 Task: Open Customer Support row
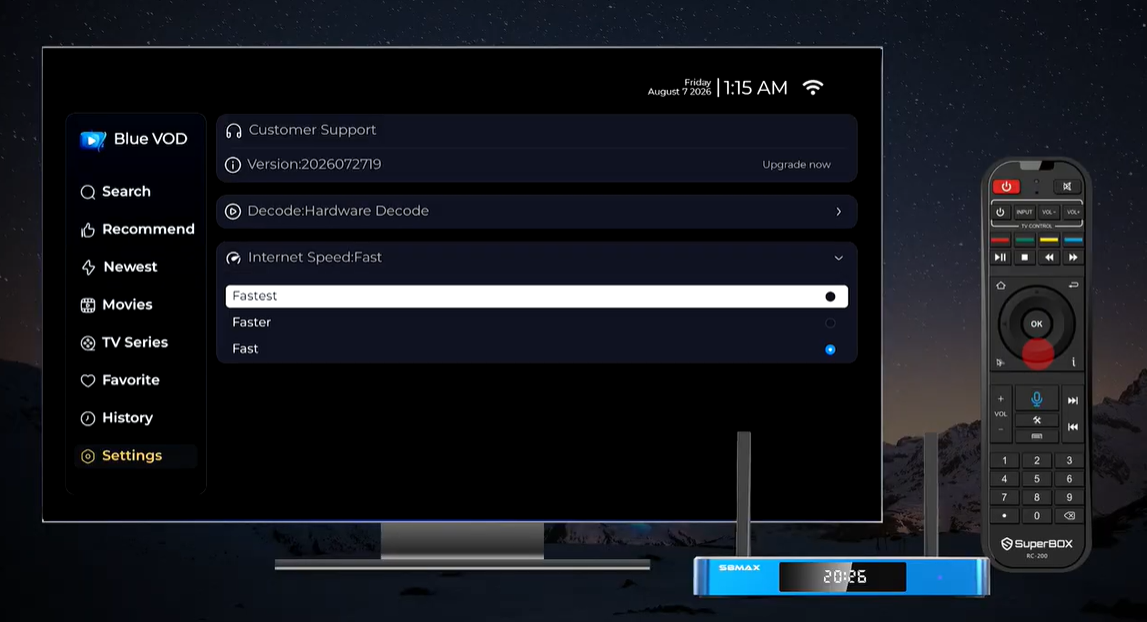click(x=536, y=131)
